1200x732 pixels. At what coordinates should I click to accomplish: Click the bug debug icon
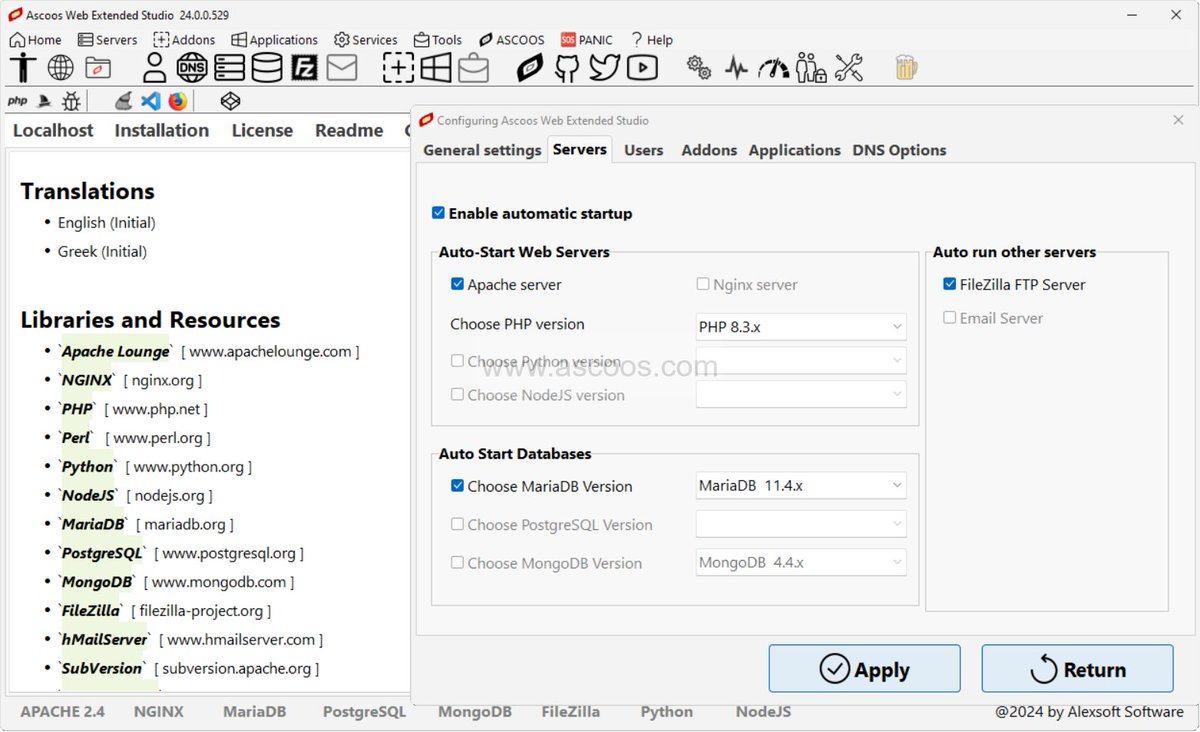pos(71,101)
